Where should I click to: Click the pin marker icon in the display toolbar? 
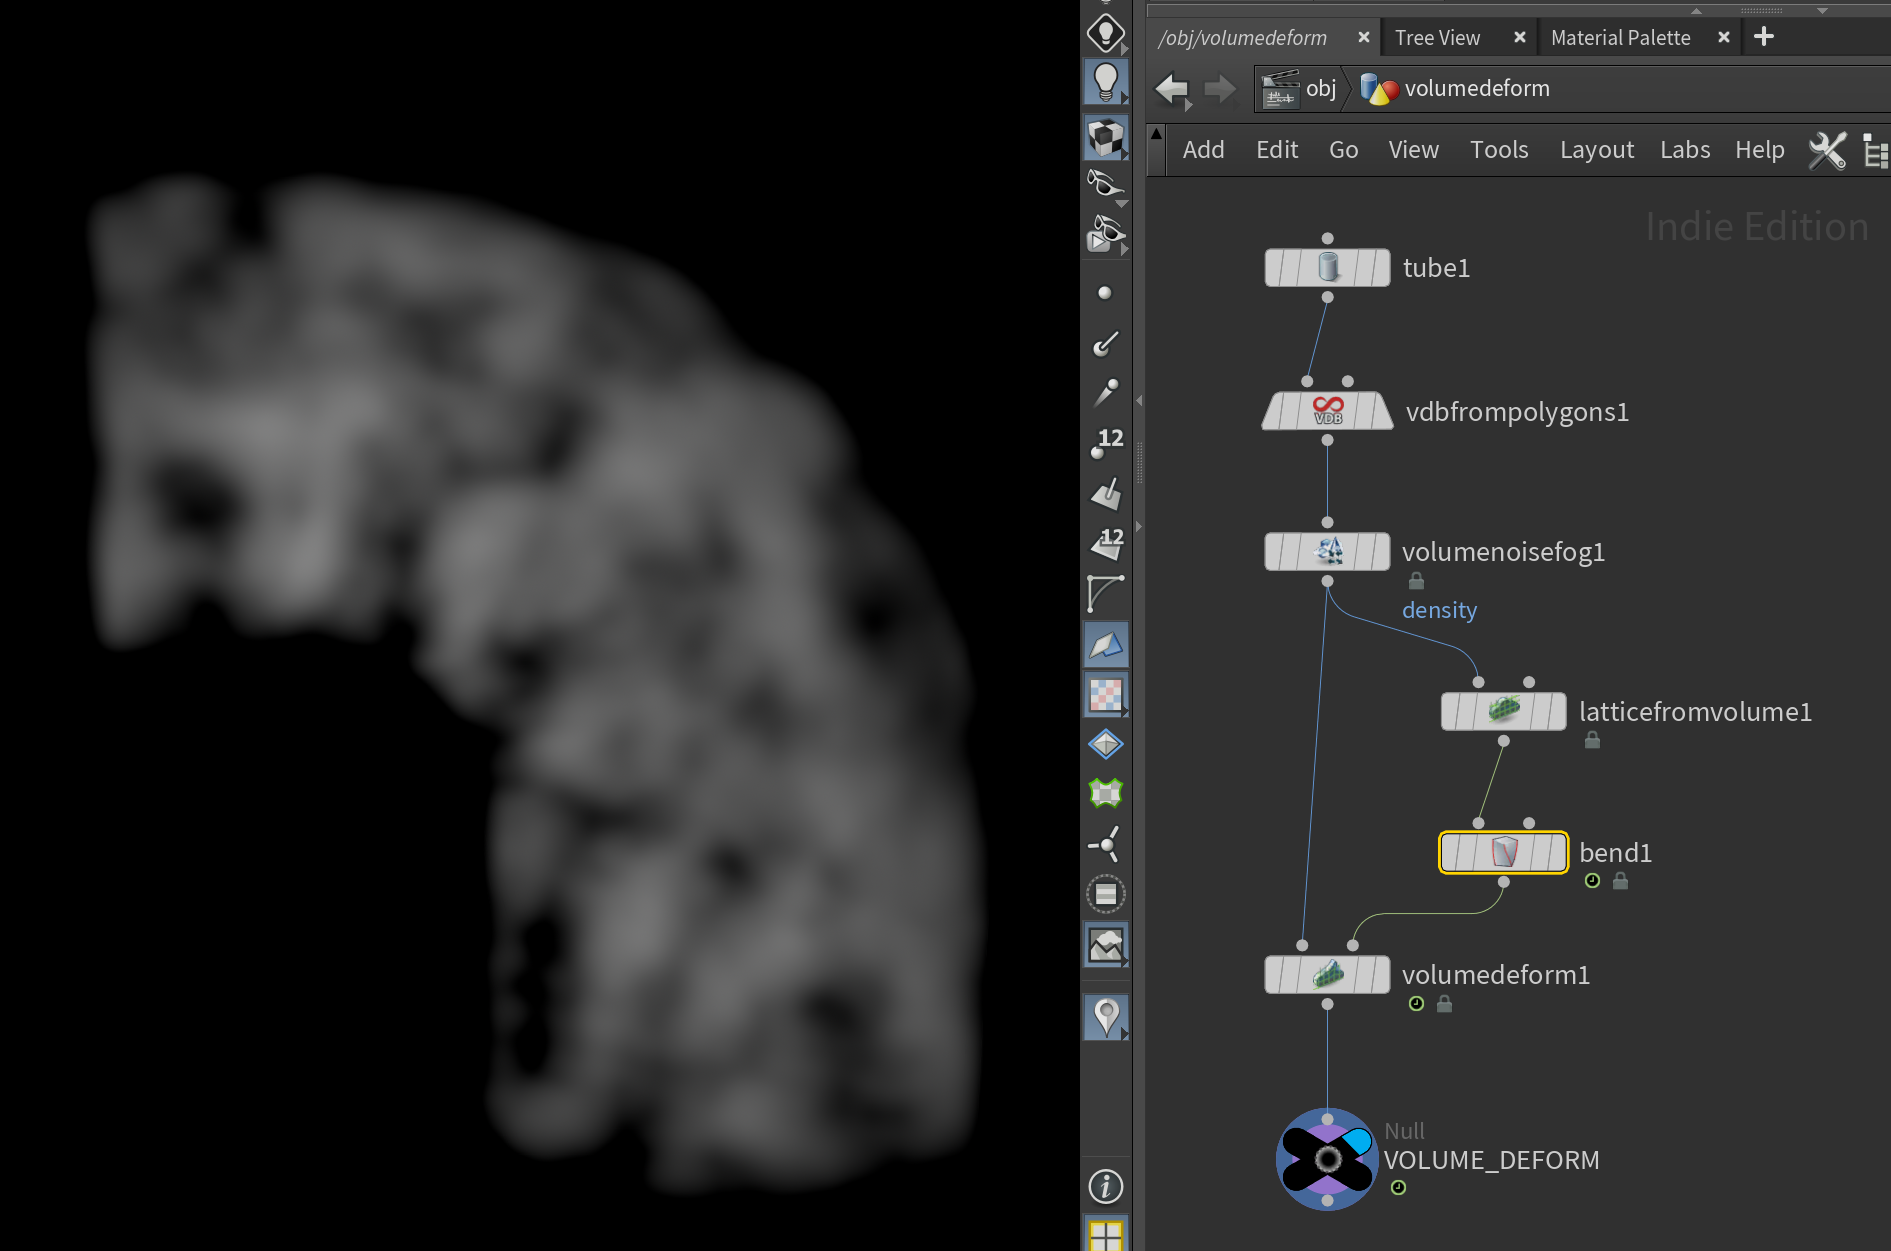[1105, 1017]
